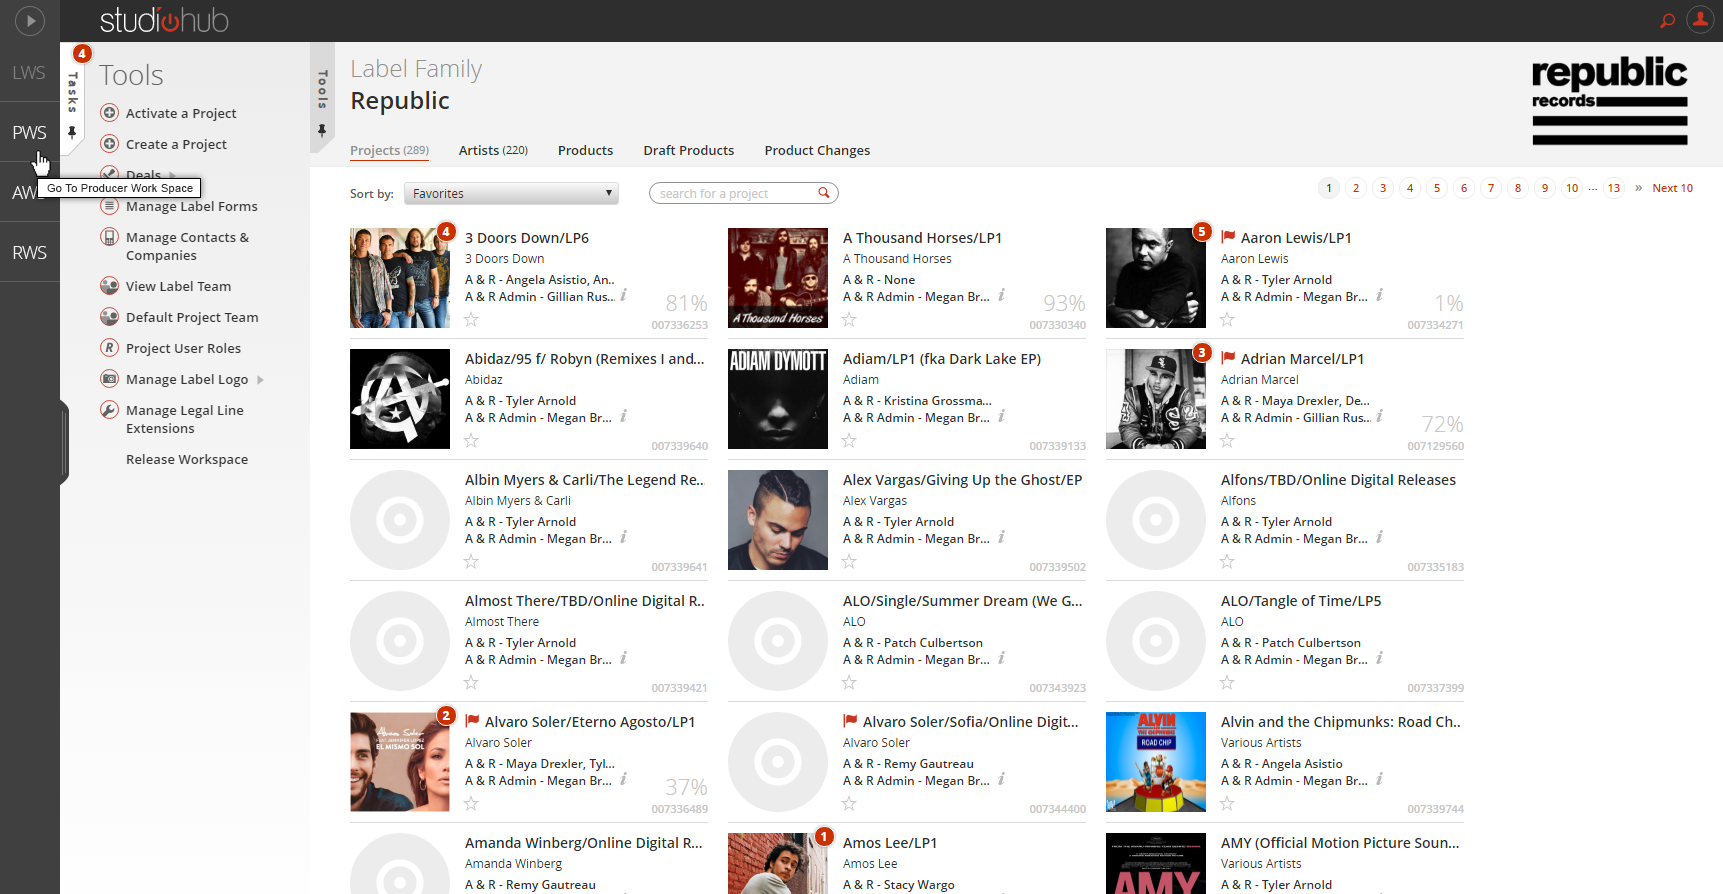Click the Manage Contacts & Companies icon
1723x894 pixels.
coord(110,237)
